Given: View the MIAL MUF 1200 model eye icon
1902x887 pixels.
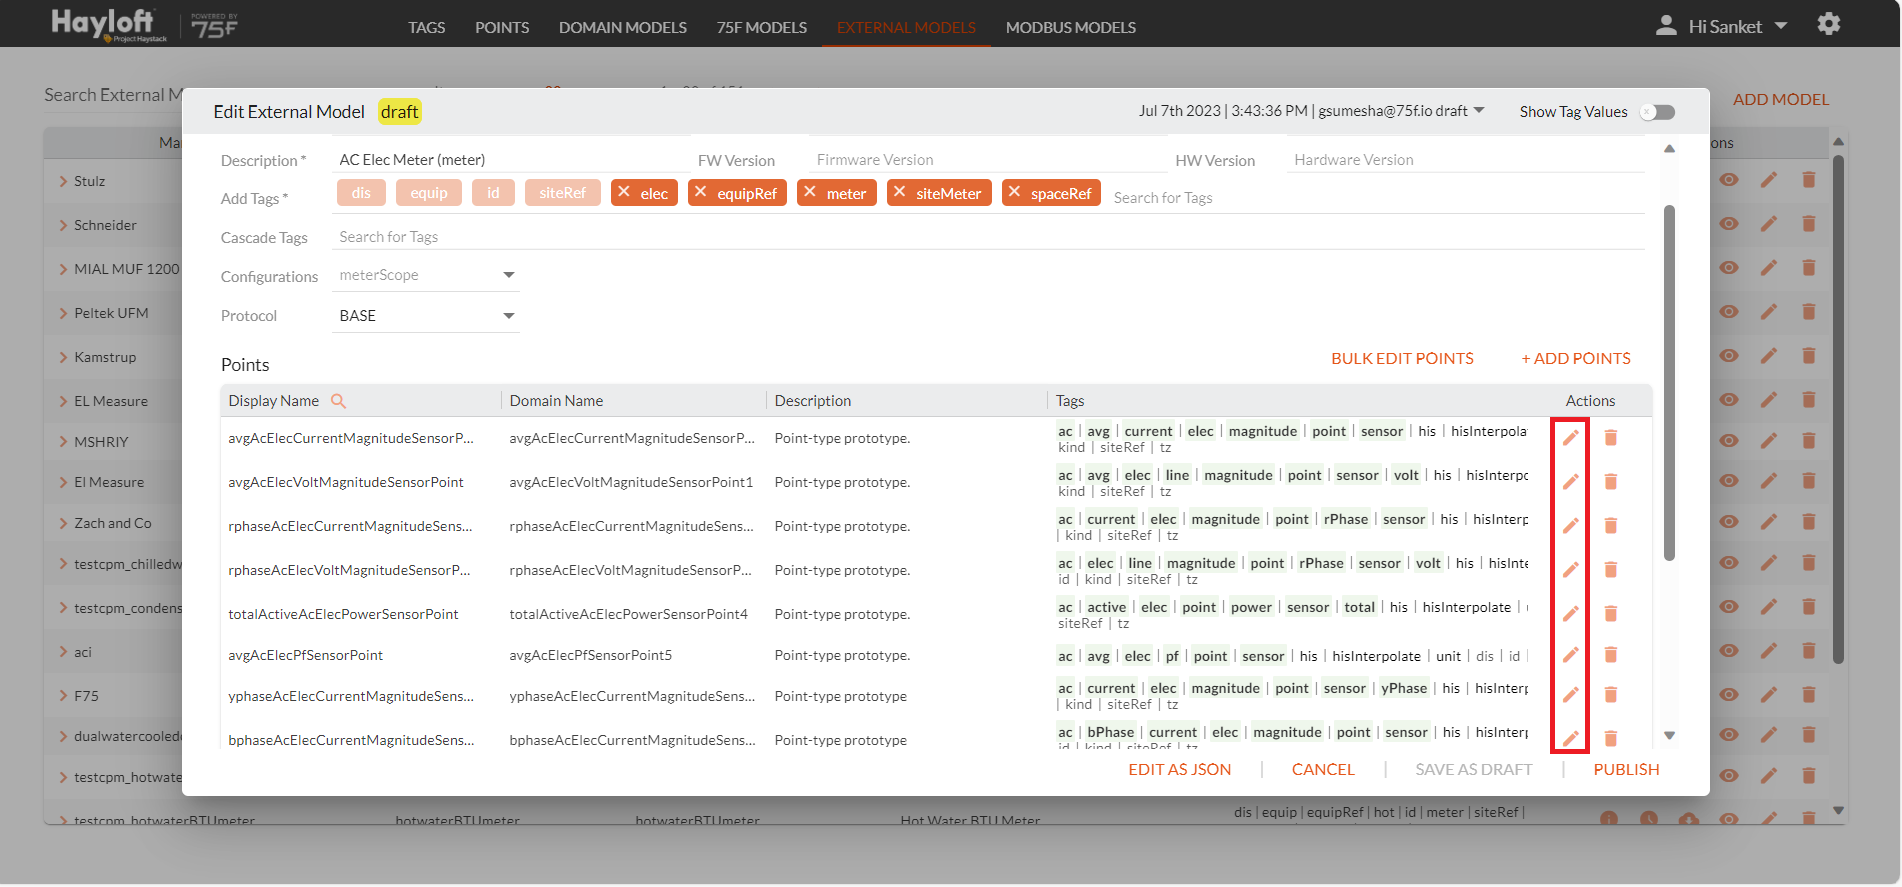Looking at the screenshot, I should [1729, 268].
